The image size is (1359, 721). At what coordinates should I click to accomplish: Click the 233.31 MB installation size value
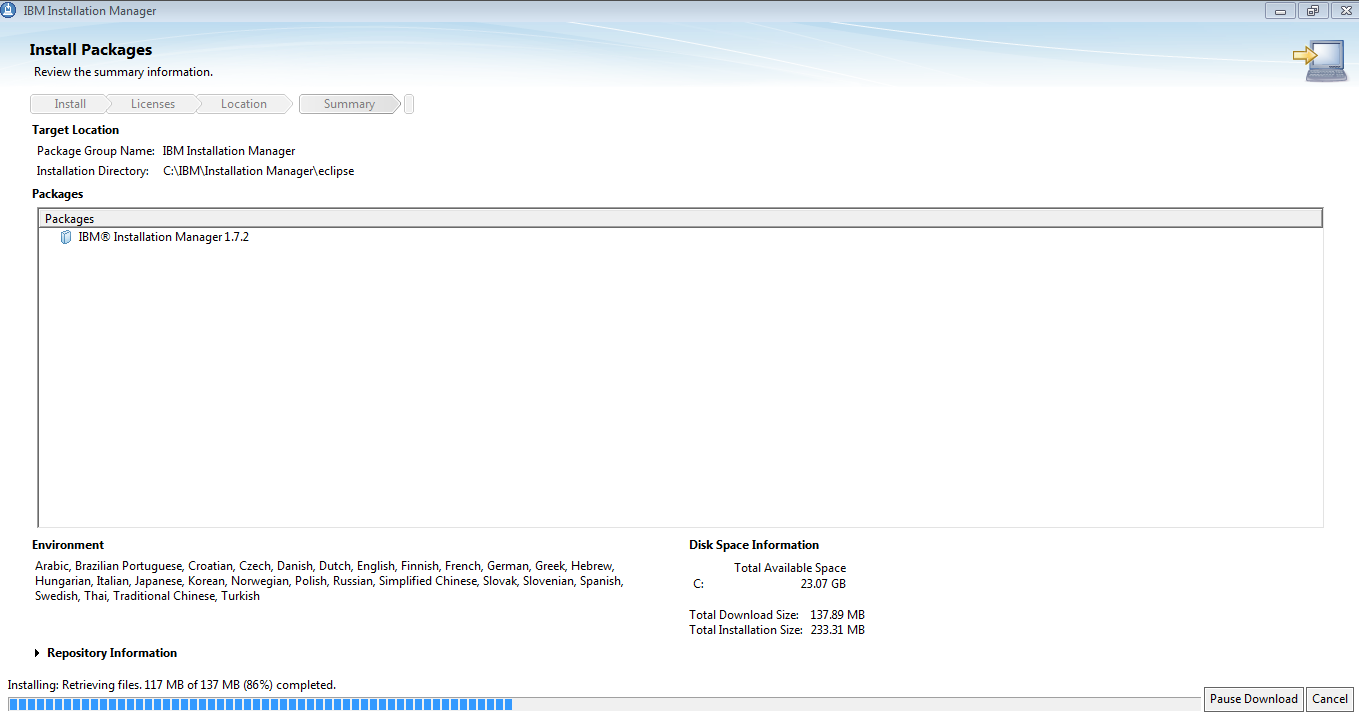pyautogui.click(x=837, y=630)
